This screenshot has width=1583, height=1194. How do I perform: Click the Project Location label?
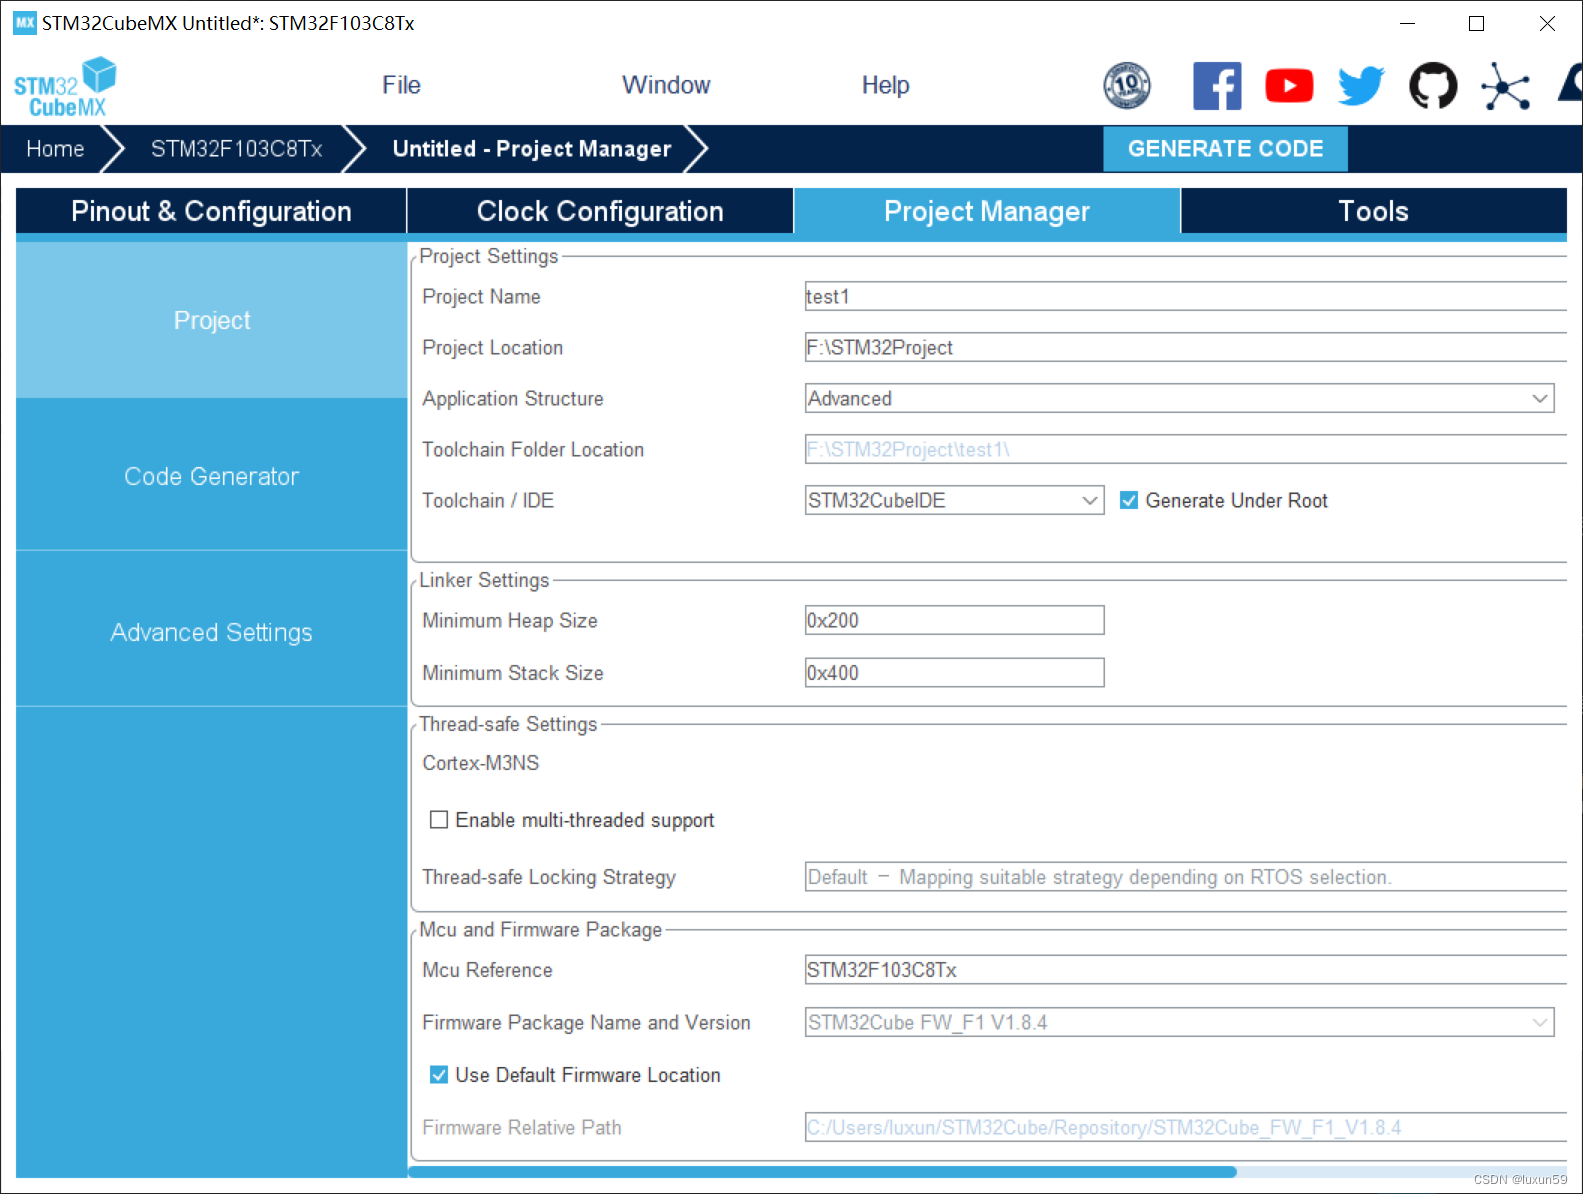(x=493, y=347)
